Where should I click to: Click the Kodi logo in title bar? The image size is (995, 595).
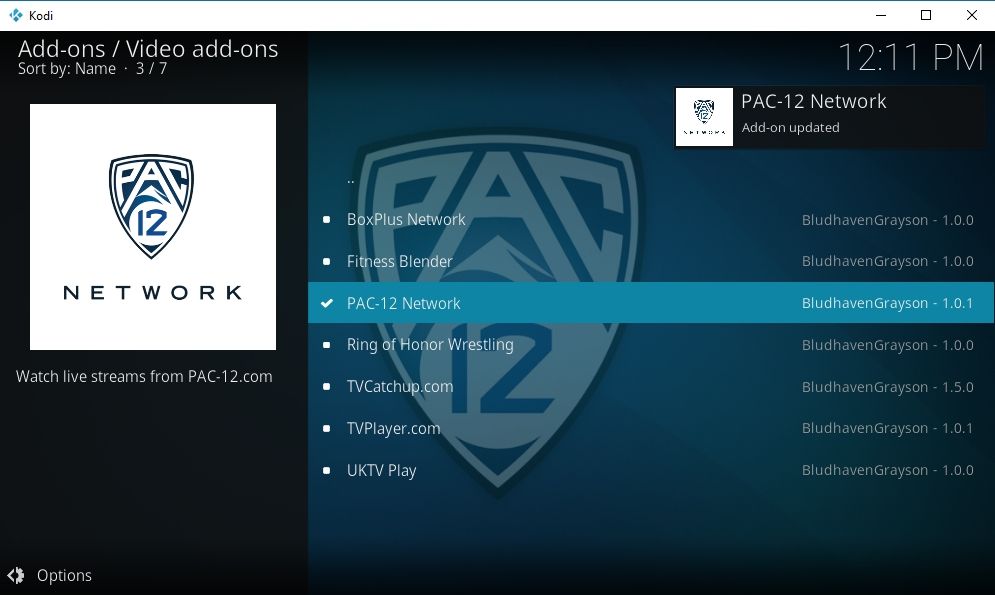(x=16, y=15)
